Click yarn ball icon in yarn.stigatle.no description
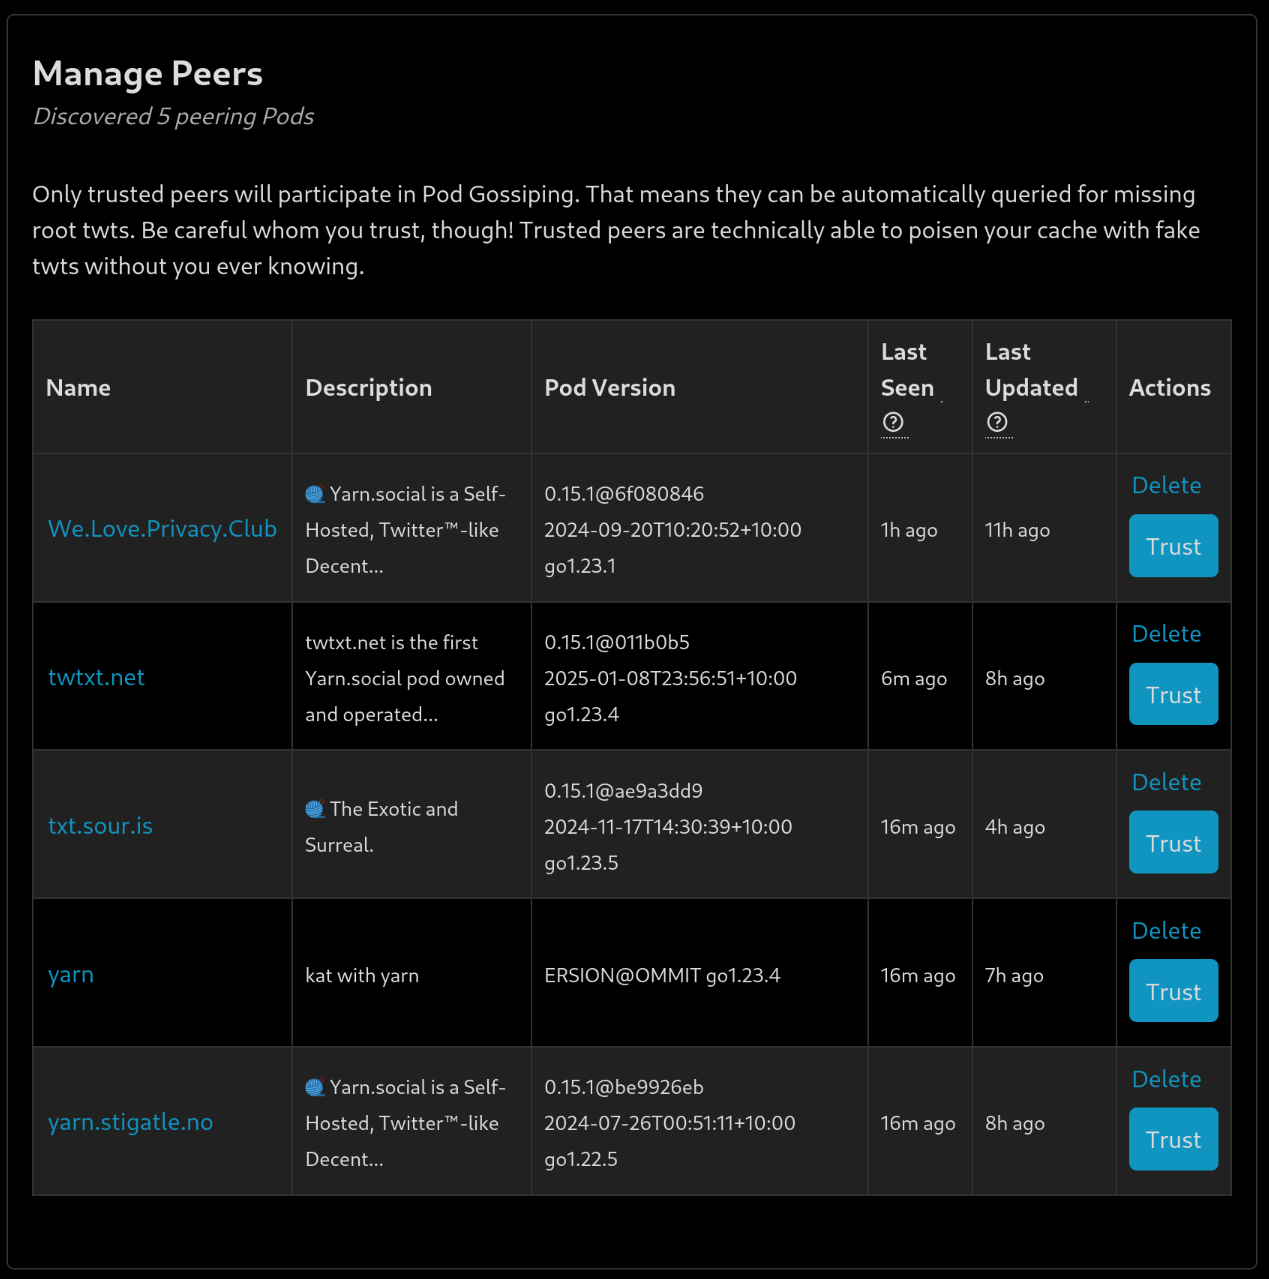Viewport: 1269px width, 1279px height. point(315,1087)
